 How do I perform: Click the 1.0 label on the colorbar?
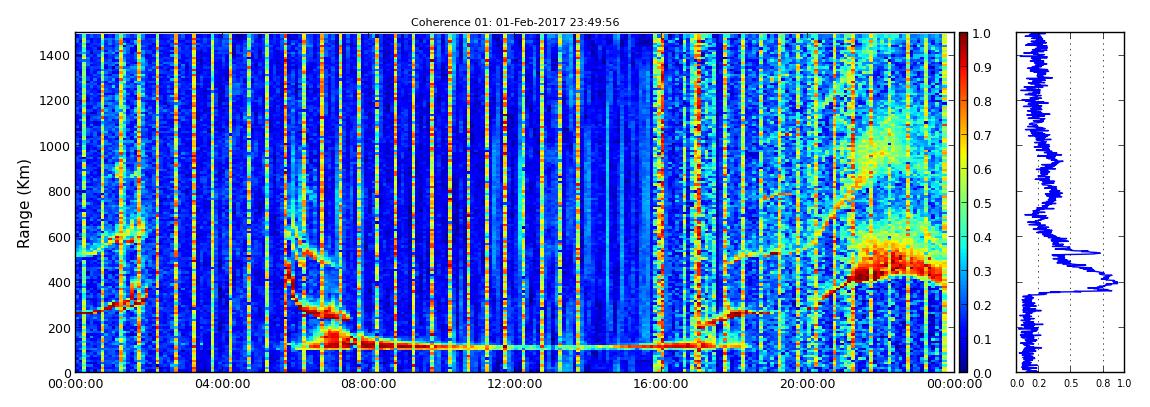983,34
